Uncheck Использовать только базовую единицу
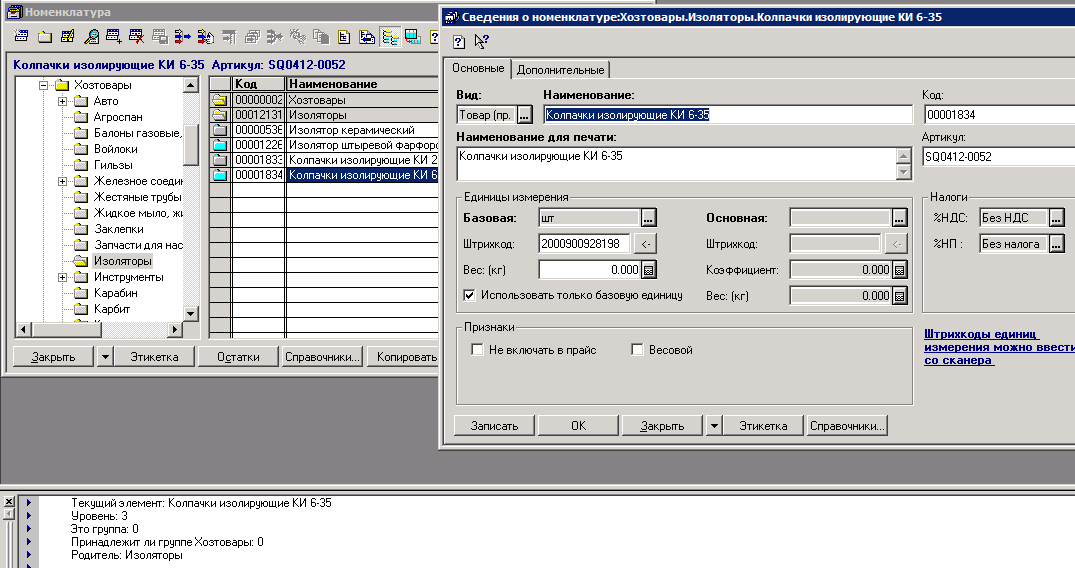Screen dimensions: 1075x568 pyautogui.click(x=470, y=295)
